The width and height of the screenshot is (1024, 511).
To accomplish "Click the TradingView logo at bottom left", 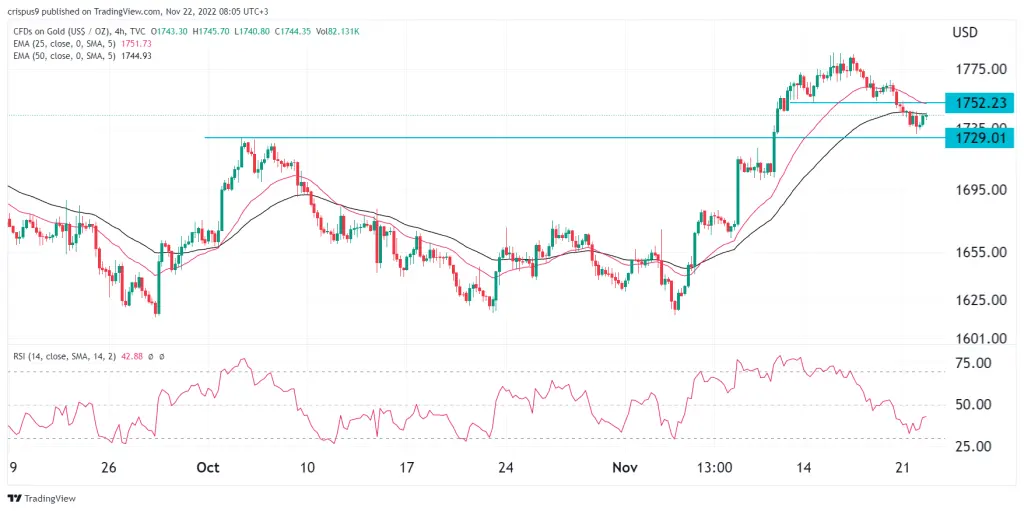I will (x=42, y=498).
